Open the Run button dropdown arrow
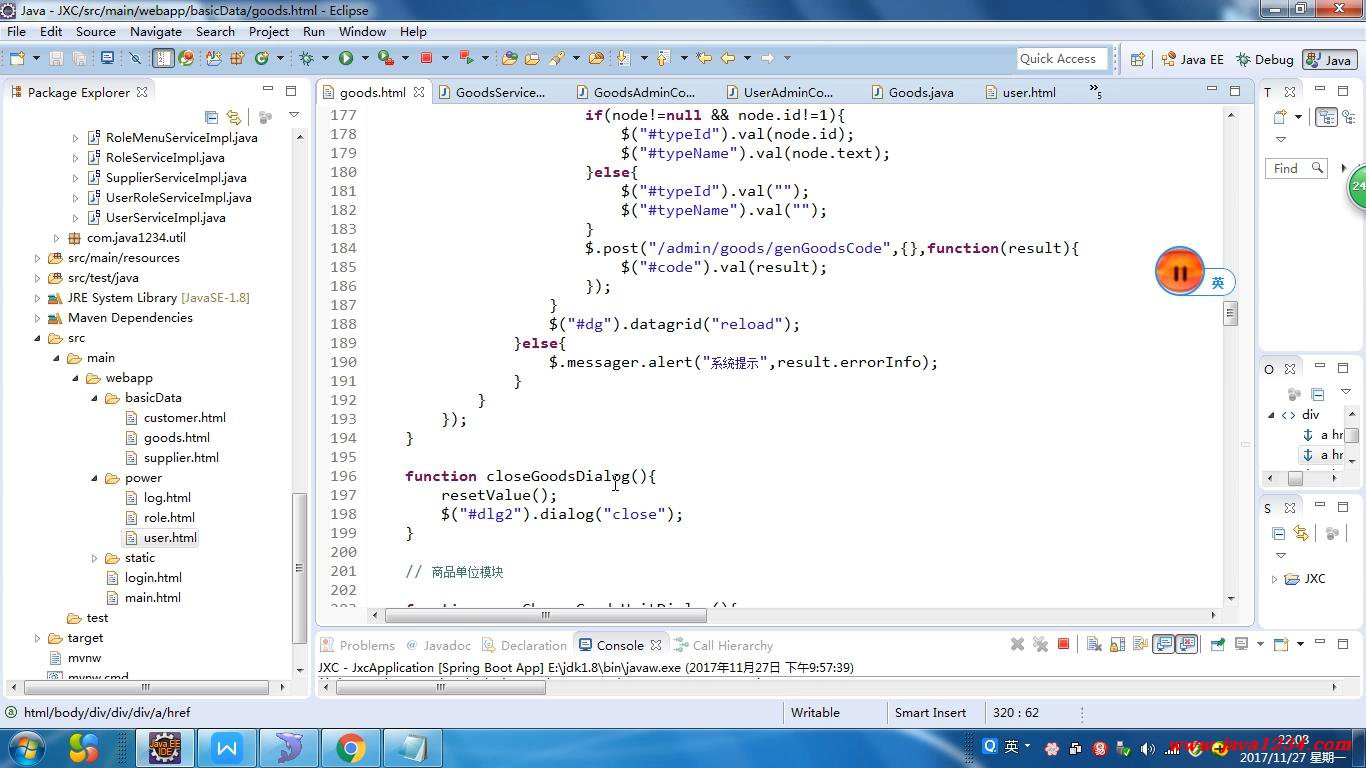This screenshot has width=1366, height=768. [366, 58]
